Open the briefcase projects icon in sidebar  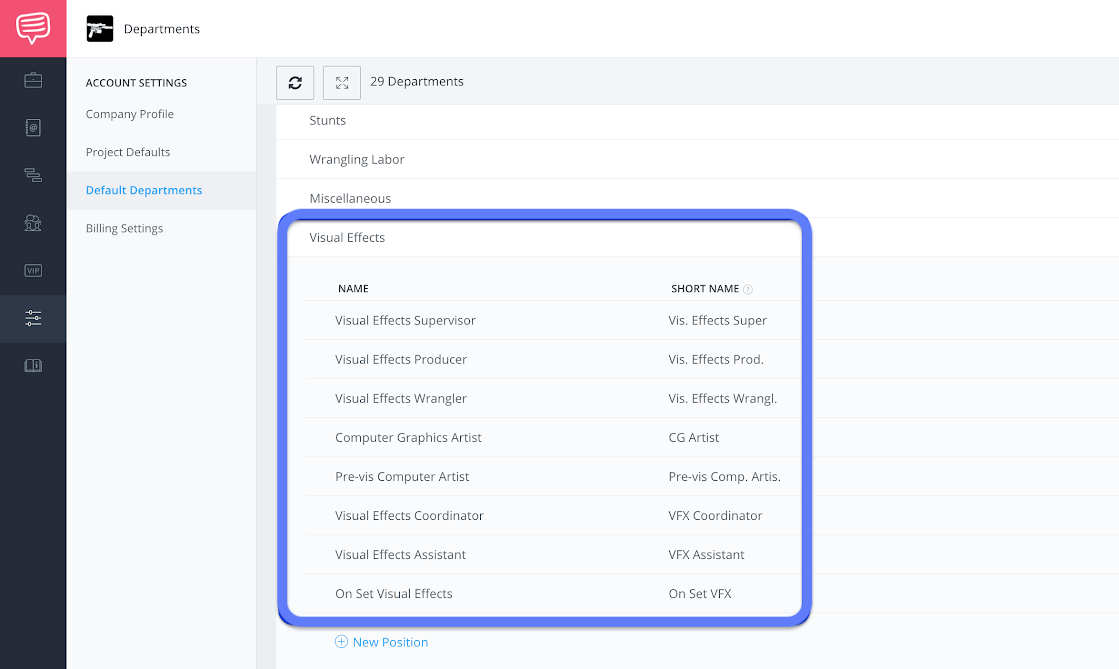33,80
